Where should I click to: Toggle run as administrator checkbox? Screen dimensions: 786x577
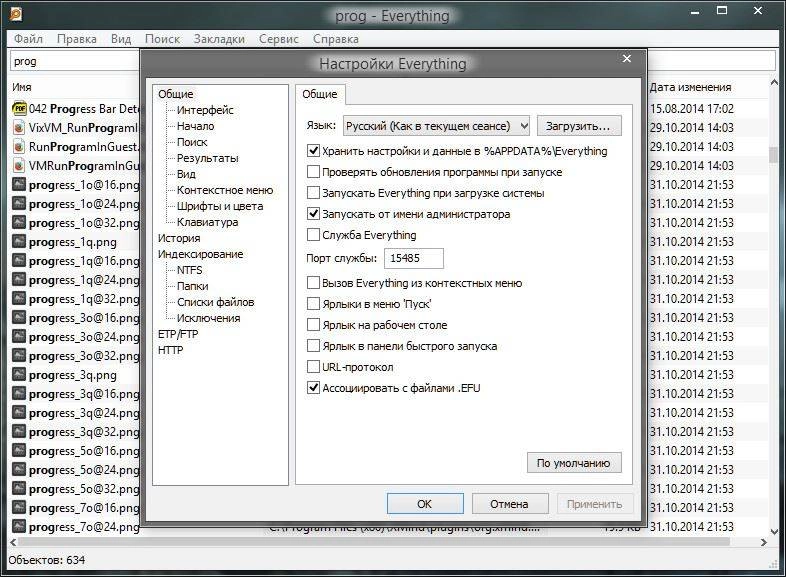coord(313,214)
